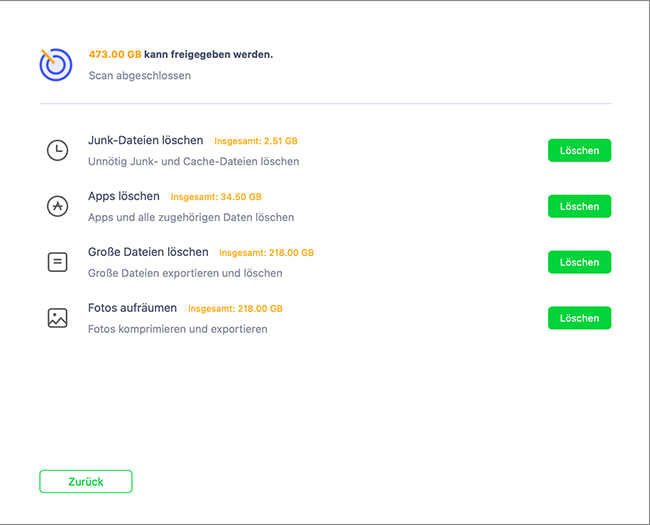Click the 'Insgesamt: 34.50 GB' total label
This screenshot has width=650, height=525.
pos(216,197)
